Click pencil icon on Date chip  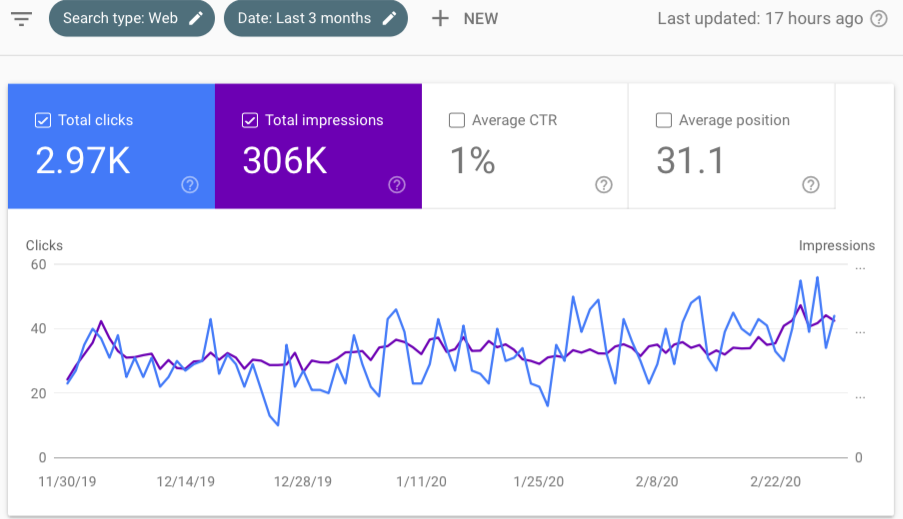(389, 18)
